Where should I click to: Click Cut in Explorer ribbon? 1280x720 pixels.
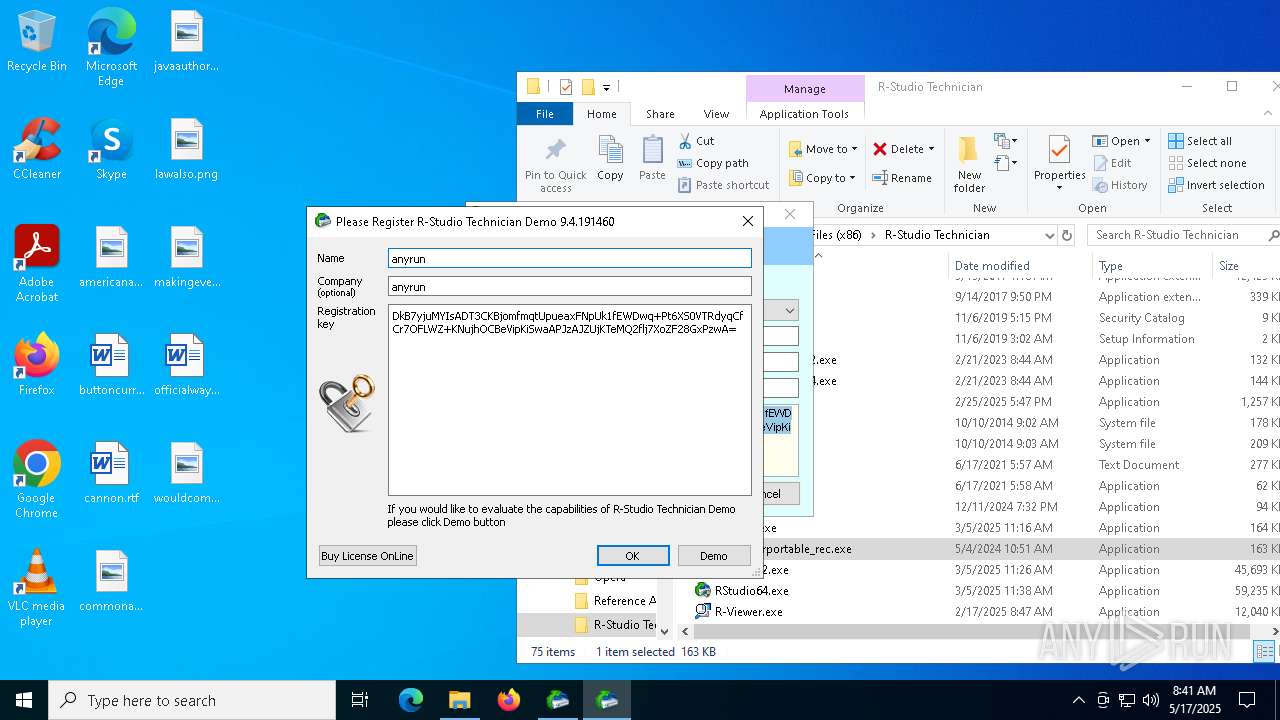(x=696, y=141)
